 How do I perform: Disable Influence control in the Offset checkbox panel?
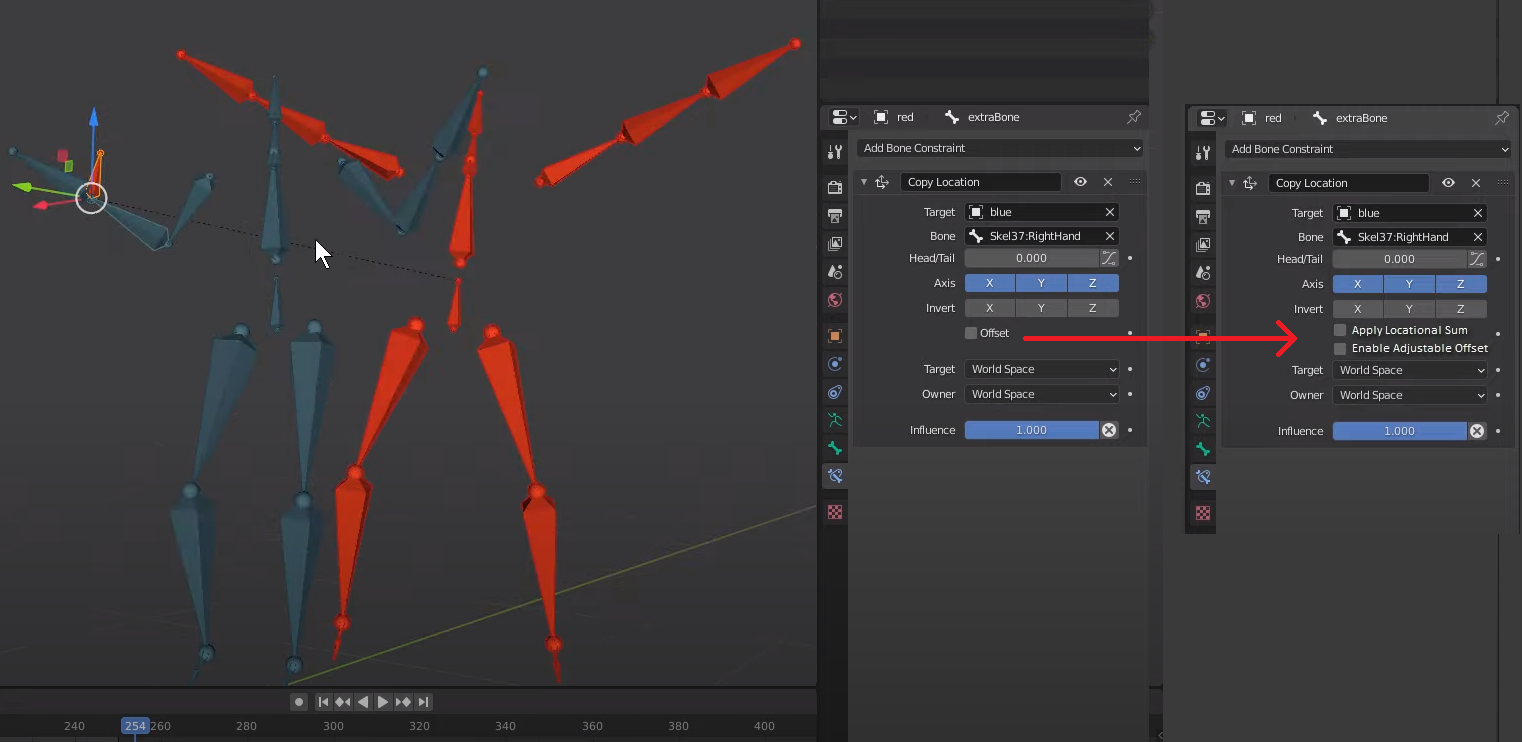[x=1109, y=430]
